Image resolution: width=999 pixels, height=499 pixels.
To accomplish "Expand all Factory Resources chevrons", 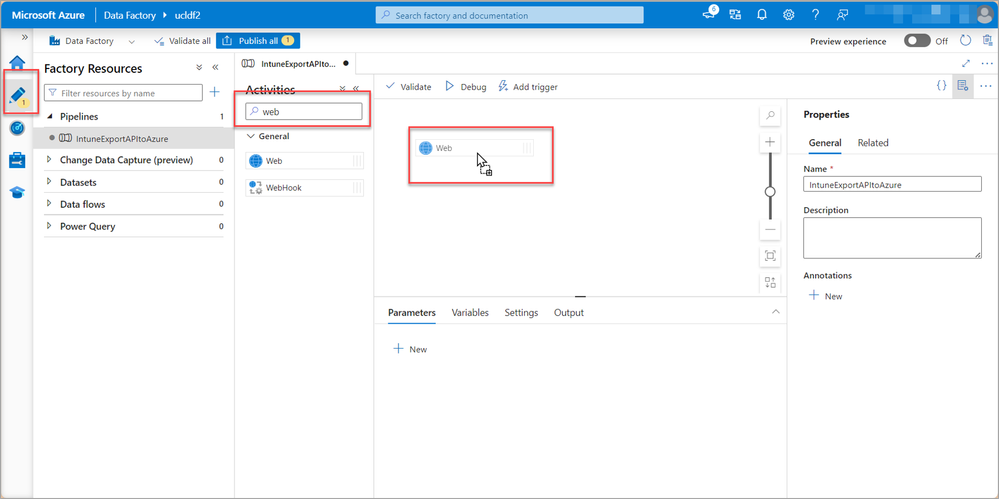I will [199, 68].
